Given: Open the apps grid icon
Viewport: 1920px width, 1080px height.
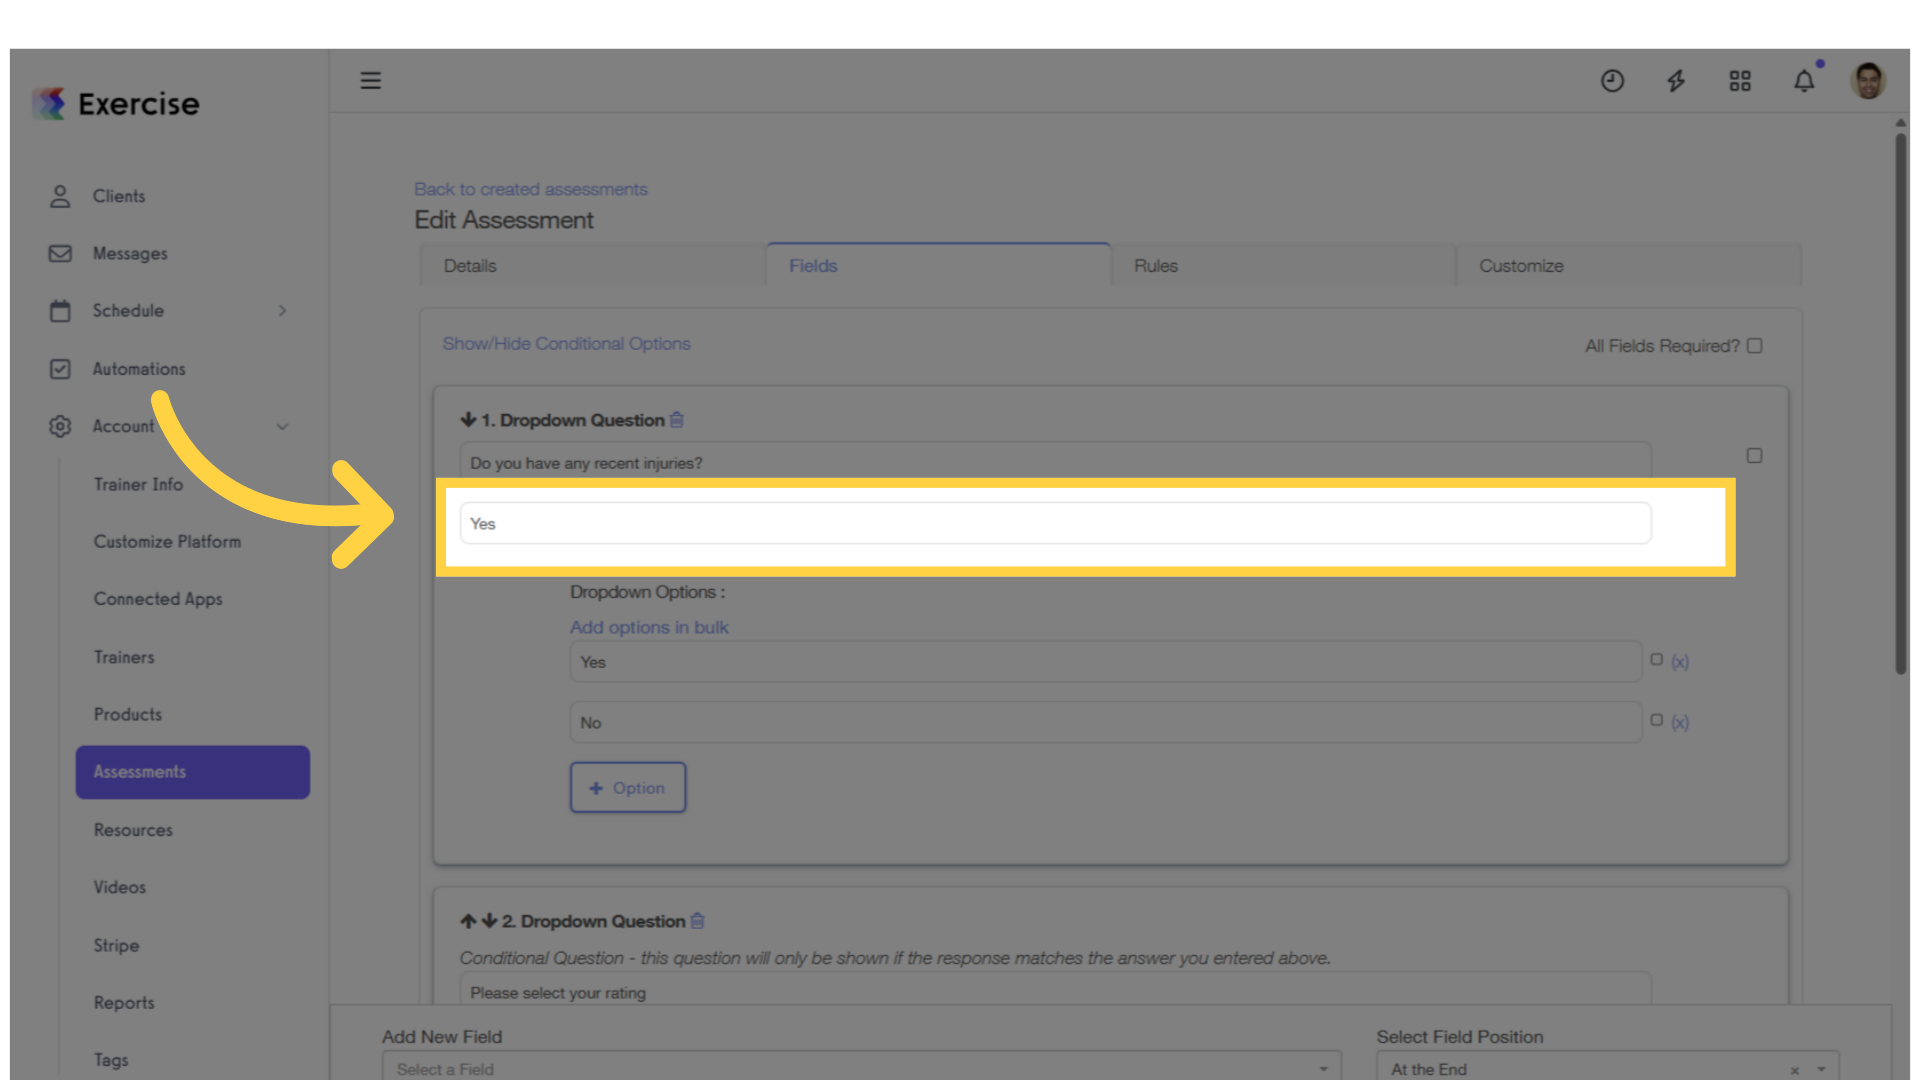Looking at the screenshot, I should coord(1740,81).
